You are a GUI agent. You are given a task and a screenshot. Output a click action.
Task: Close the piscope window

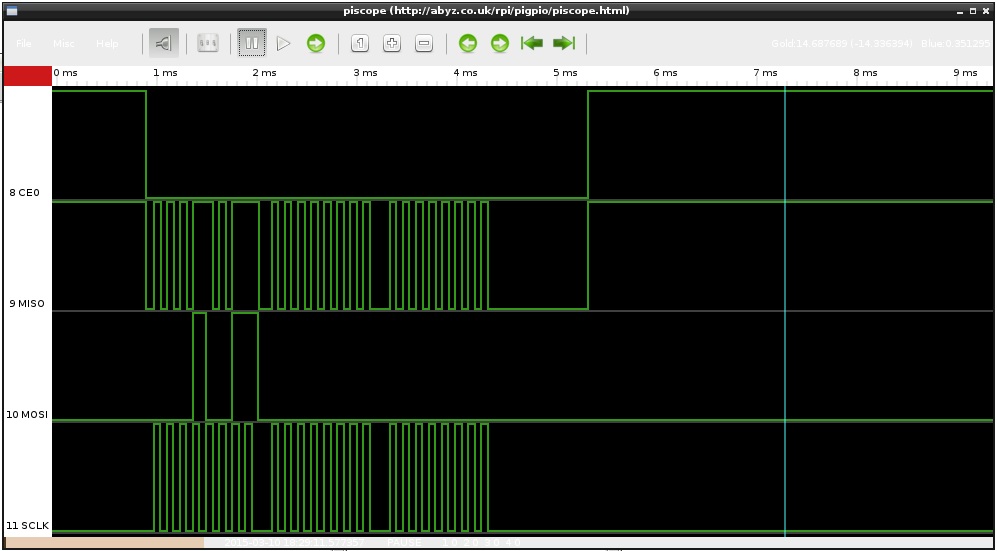pos(986,11)
